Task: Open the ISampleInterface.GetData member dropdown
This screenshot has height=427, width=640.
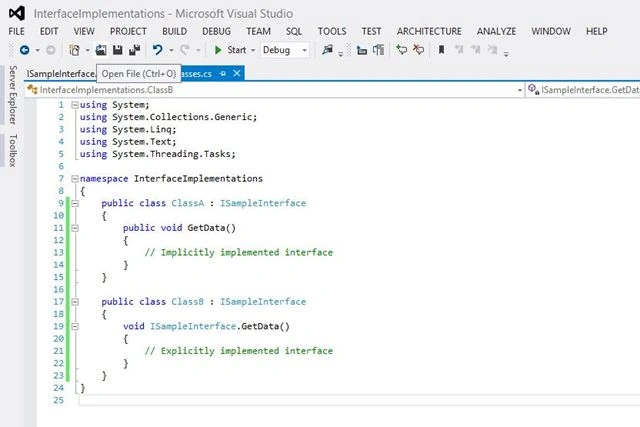Action: (584, 90)
